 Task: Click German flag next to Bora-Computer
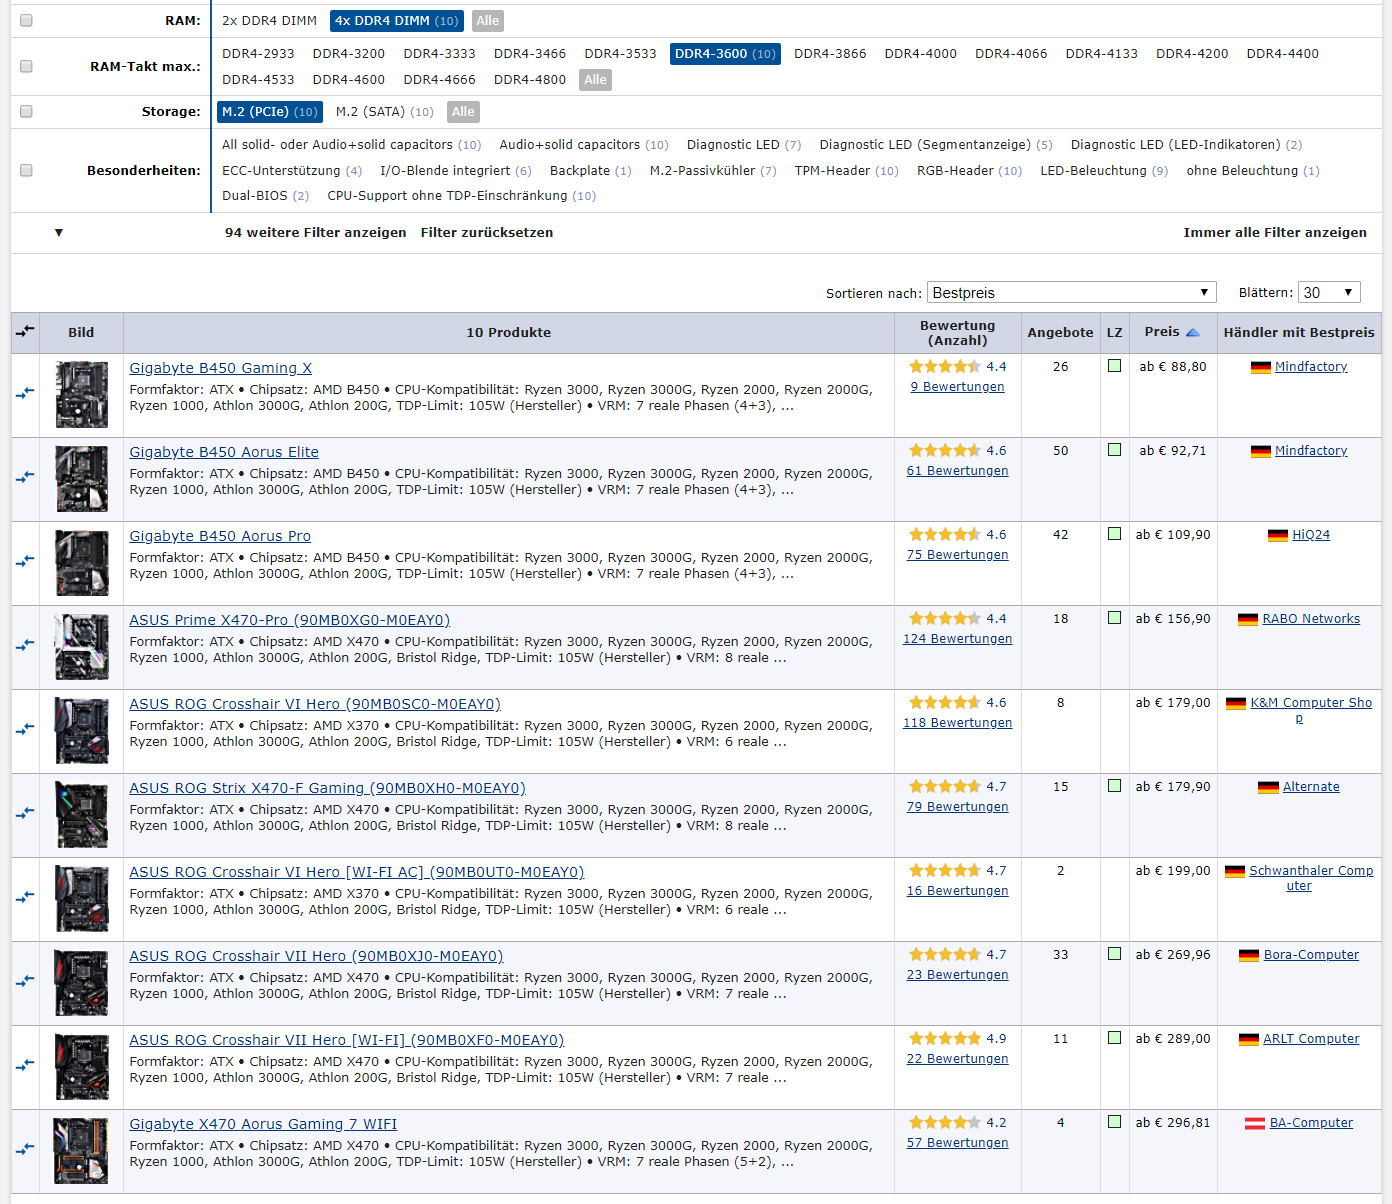(x=1248, y=955)
